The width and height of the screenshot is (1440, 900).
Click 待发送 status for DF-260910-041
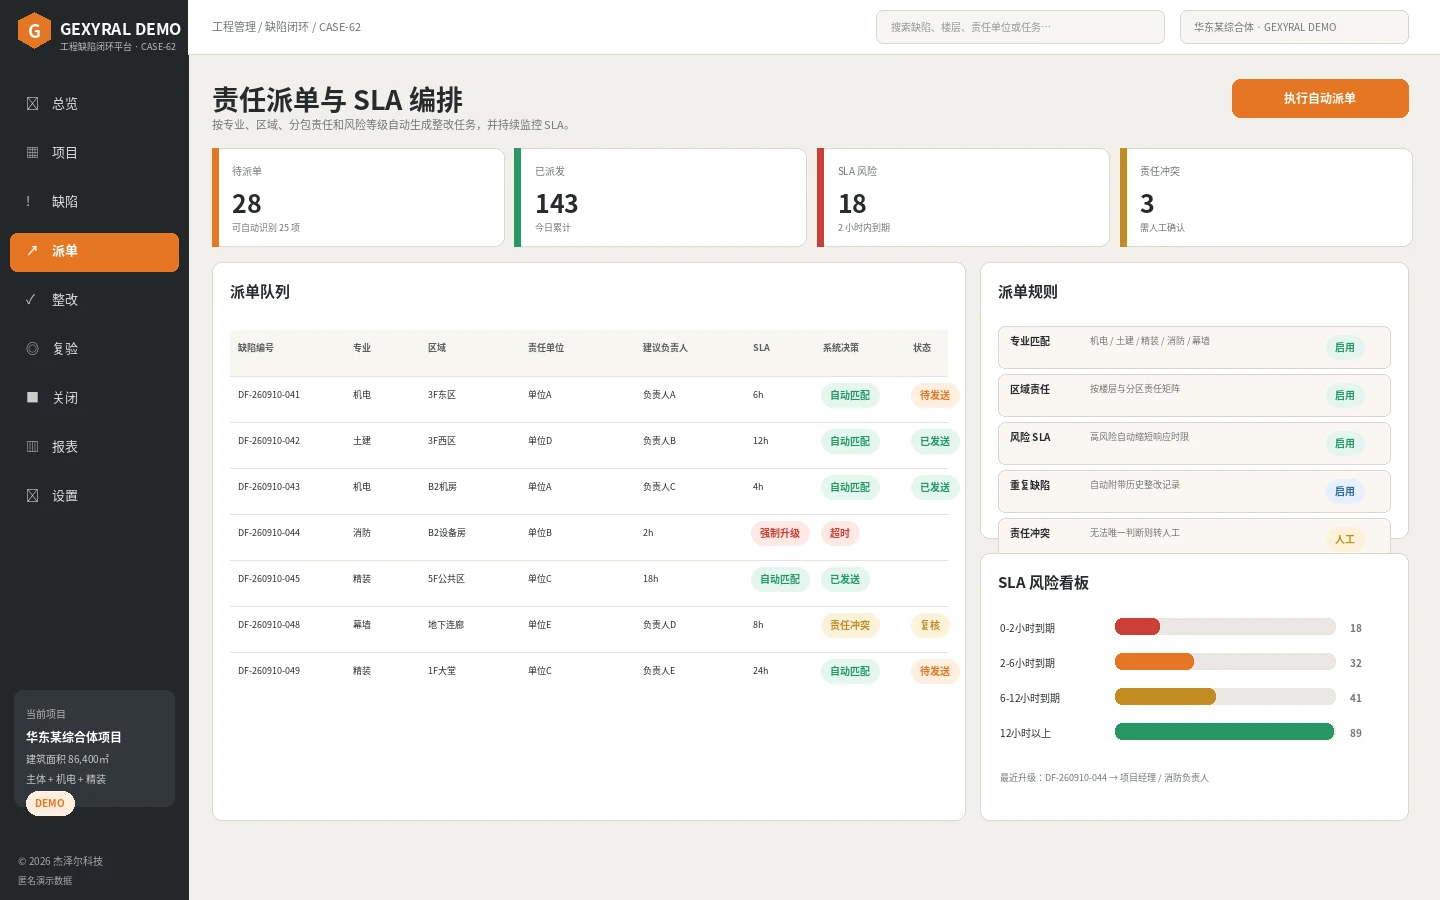click(935, 395)
